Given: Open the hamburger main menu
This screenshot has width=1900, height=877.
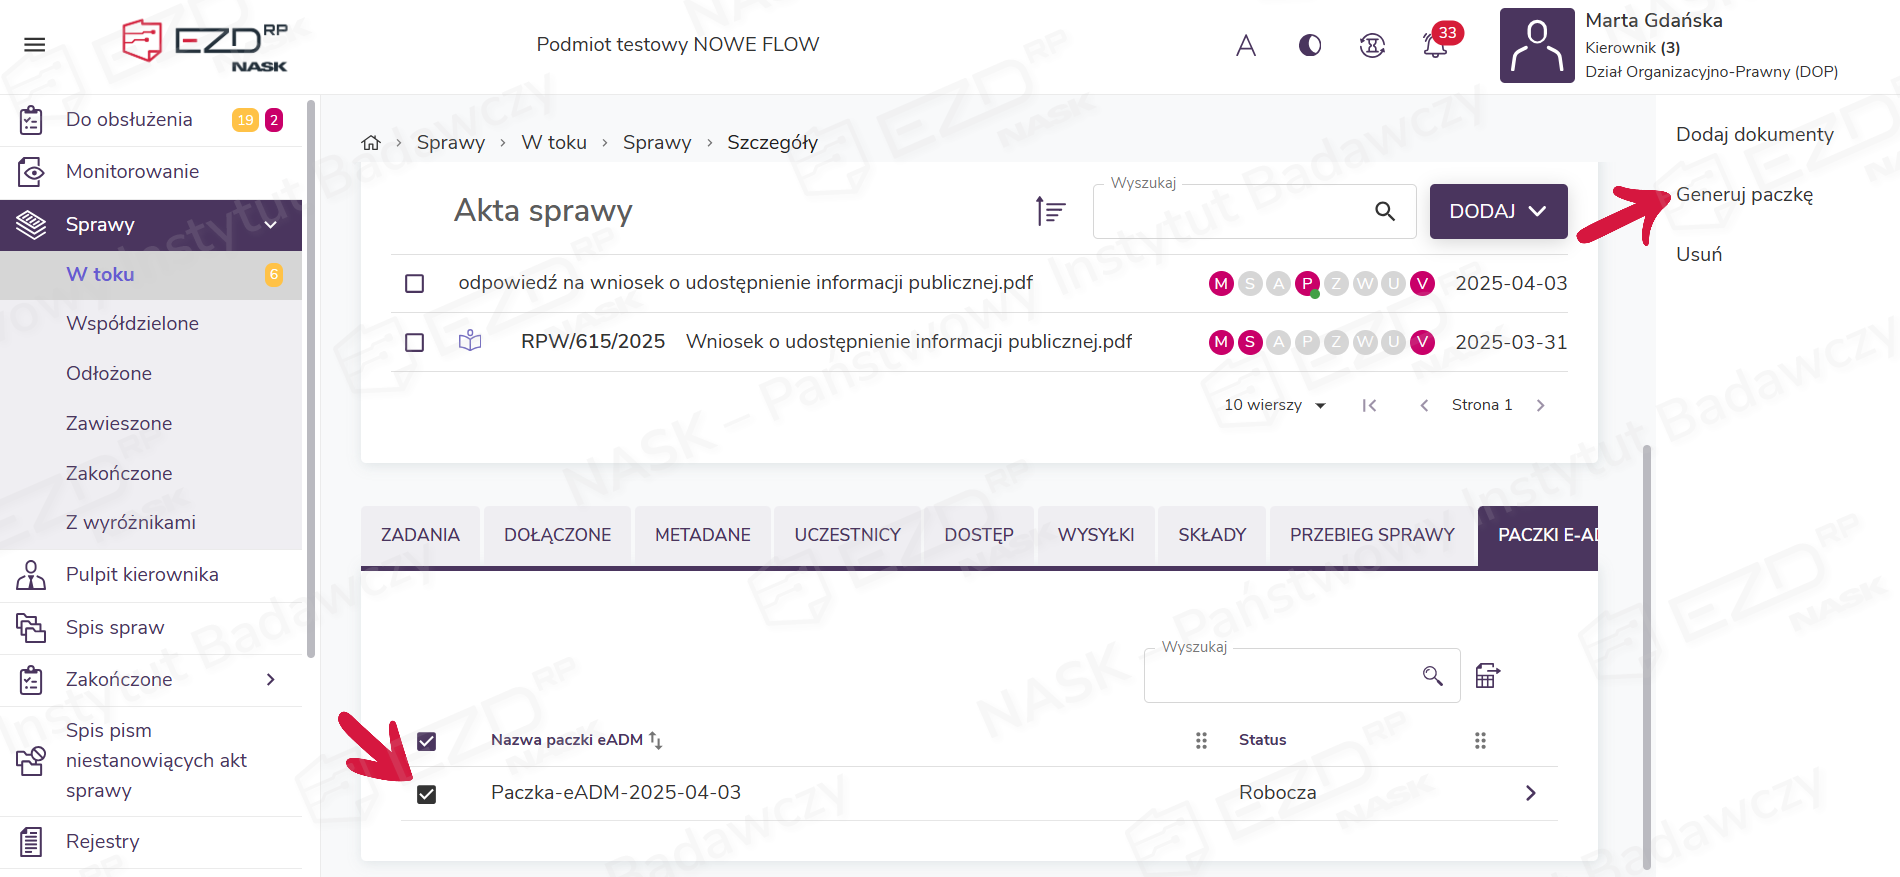Looking at the screenshot, I should 35,45.
